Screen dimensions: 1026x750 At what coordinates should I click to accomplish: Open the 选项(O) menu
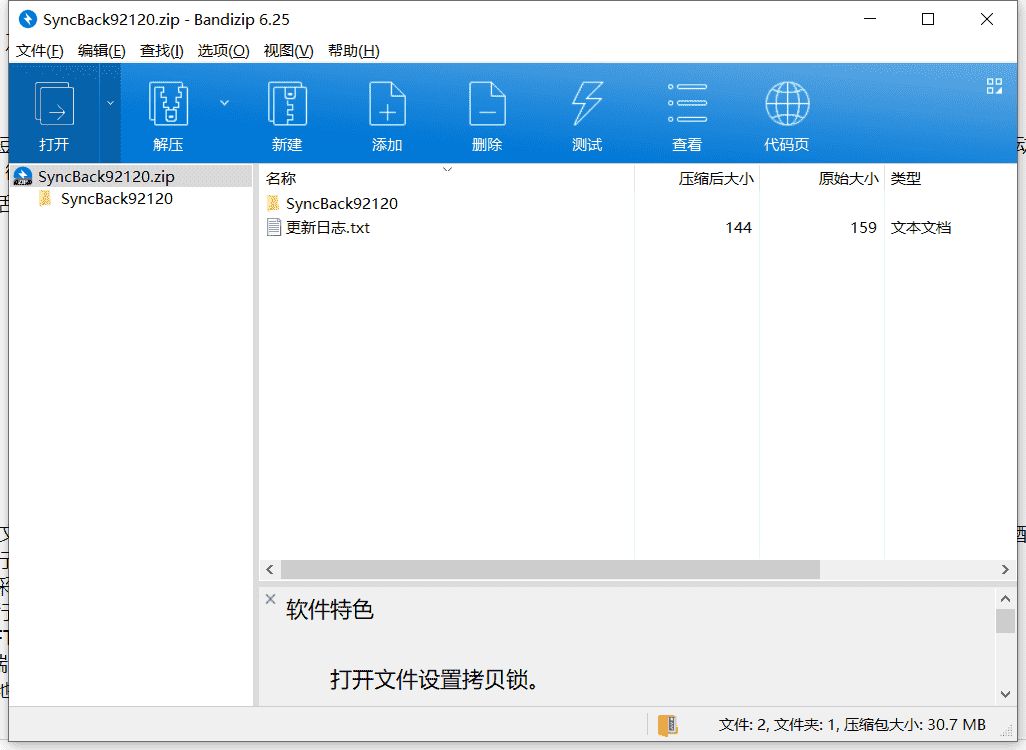coord(223,50)
